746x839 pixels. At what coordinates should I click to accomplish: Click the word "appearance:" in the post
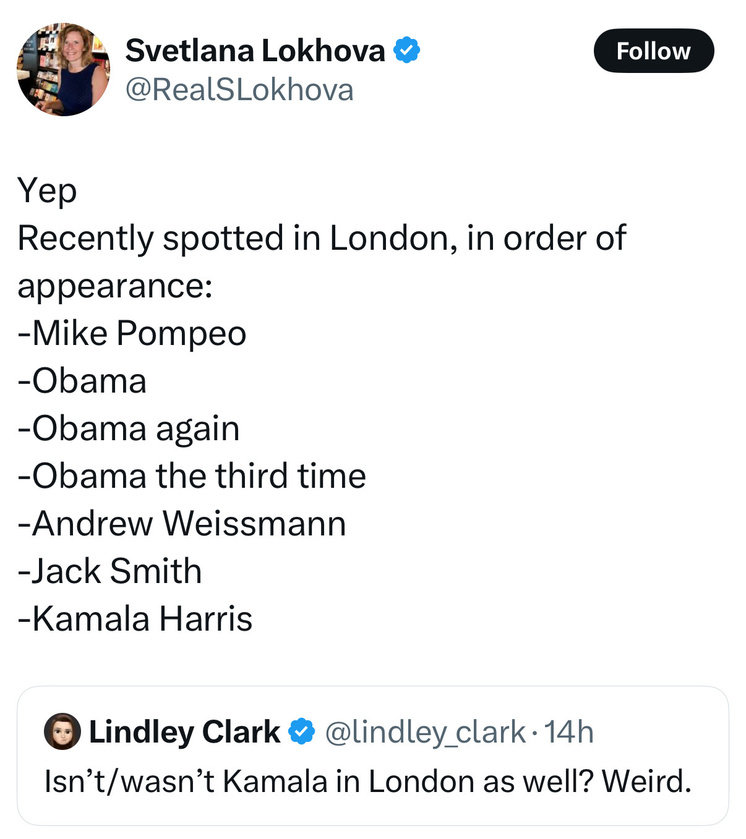tap(115, 286)
